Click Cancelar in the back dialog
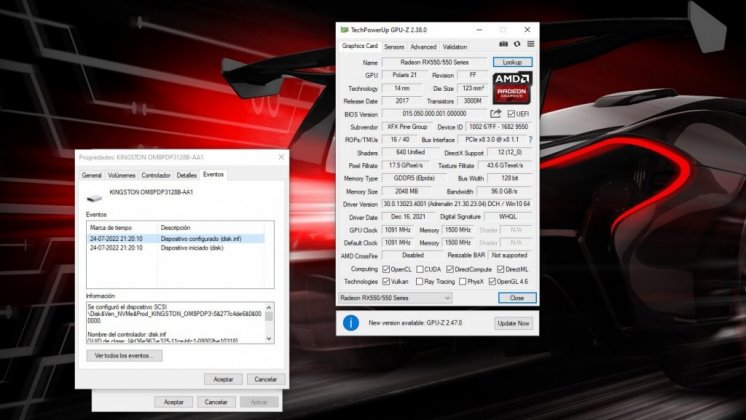 [216, 402]
